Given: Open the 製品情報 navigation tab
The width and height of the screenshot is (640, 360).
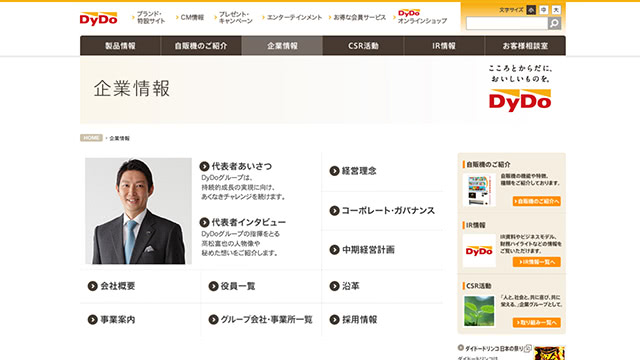Looking at the screenshot, I should pos(120,46).
